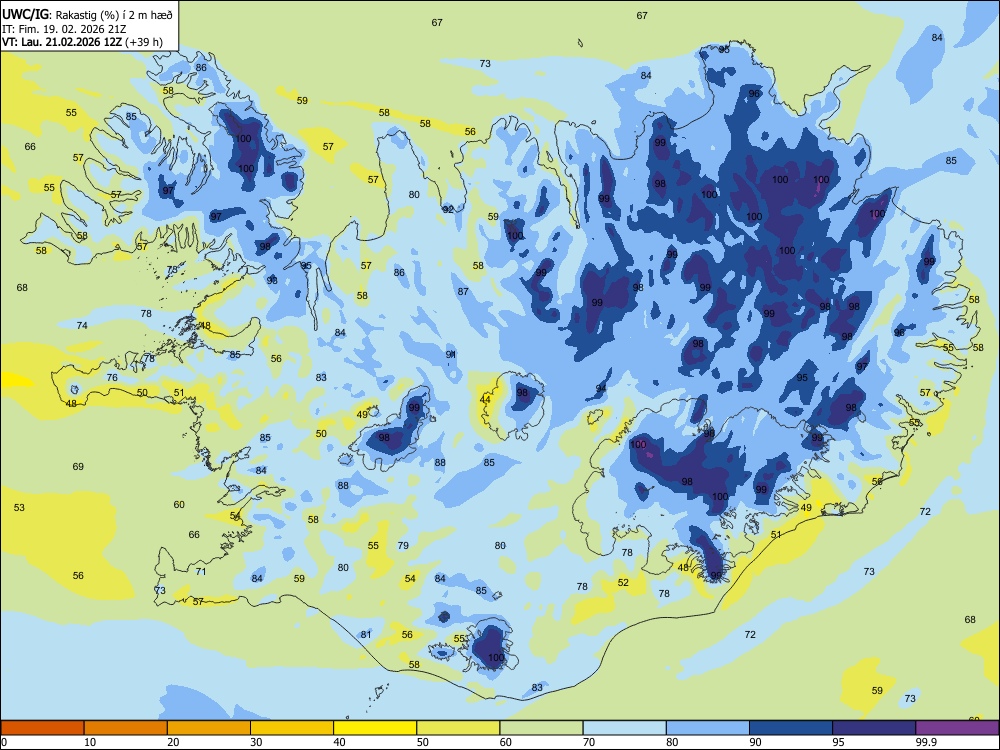Click the map value '76' on Snæfellsnes

[x=112, y=378]
